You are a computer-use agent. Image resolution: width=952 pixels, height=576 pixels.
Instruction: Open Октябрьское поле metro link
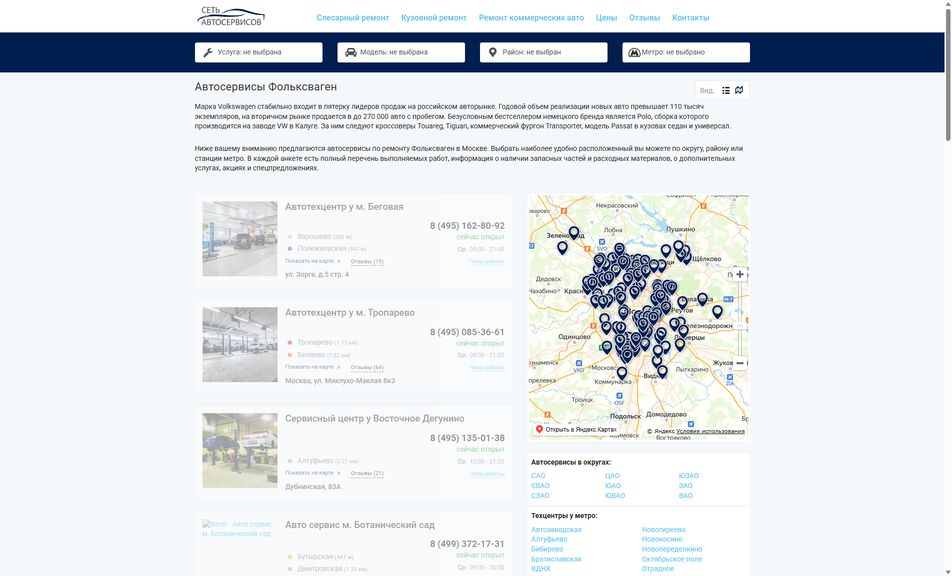(672, 559)
